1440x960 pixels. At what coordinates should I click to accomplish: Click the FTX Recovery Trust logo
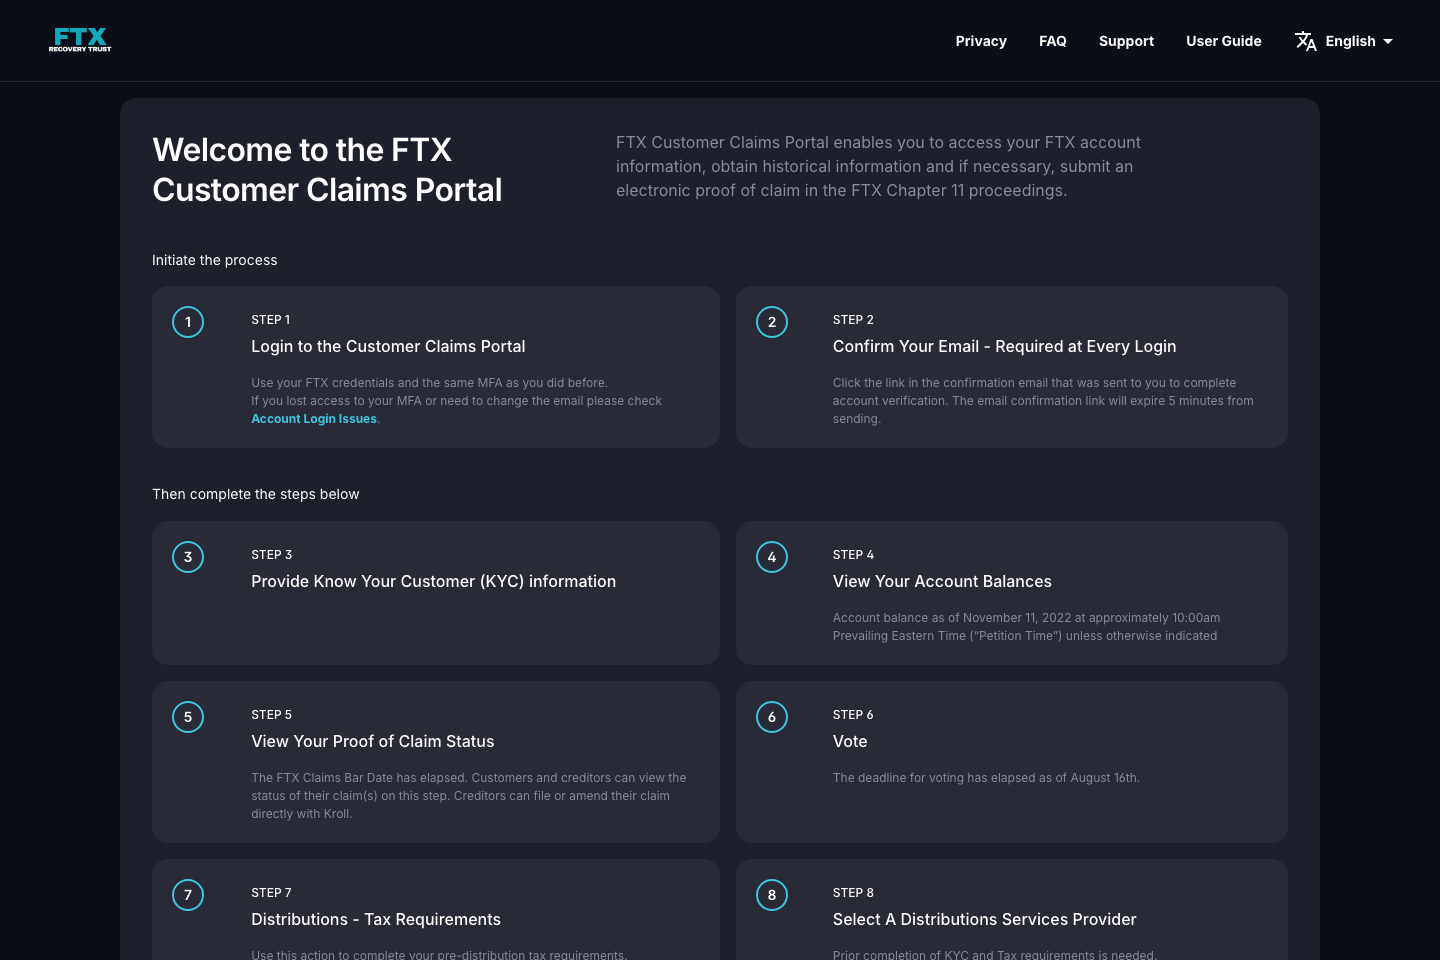(x=79, y=40)
